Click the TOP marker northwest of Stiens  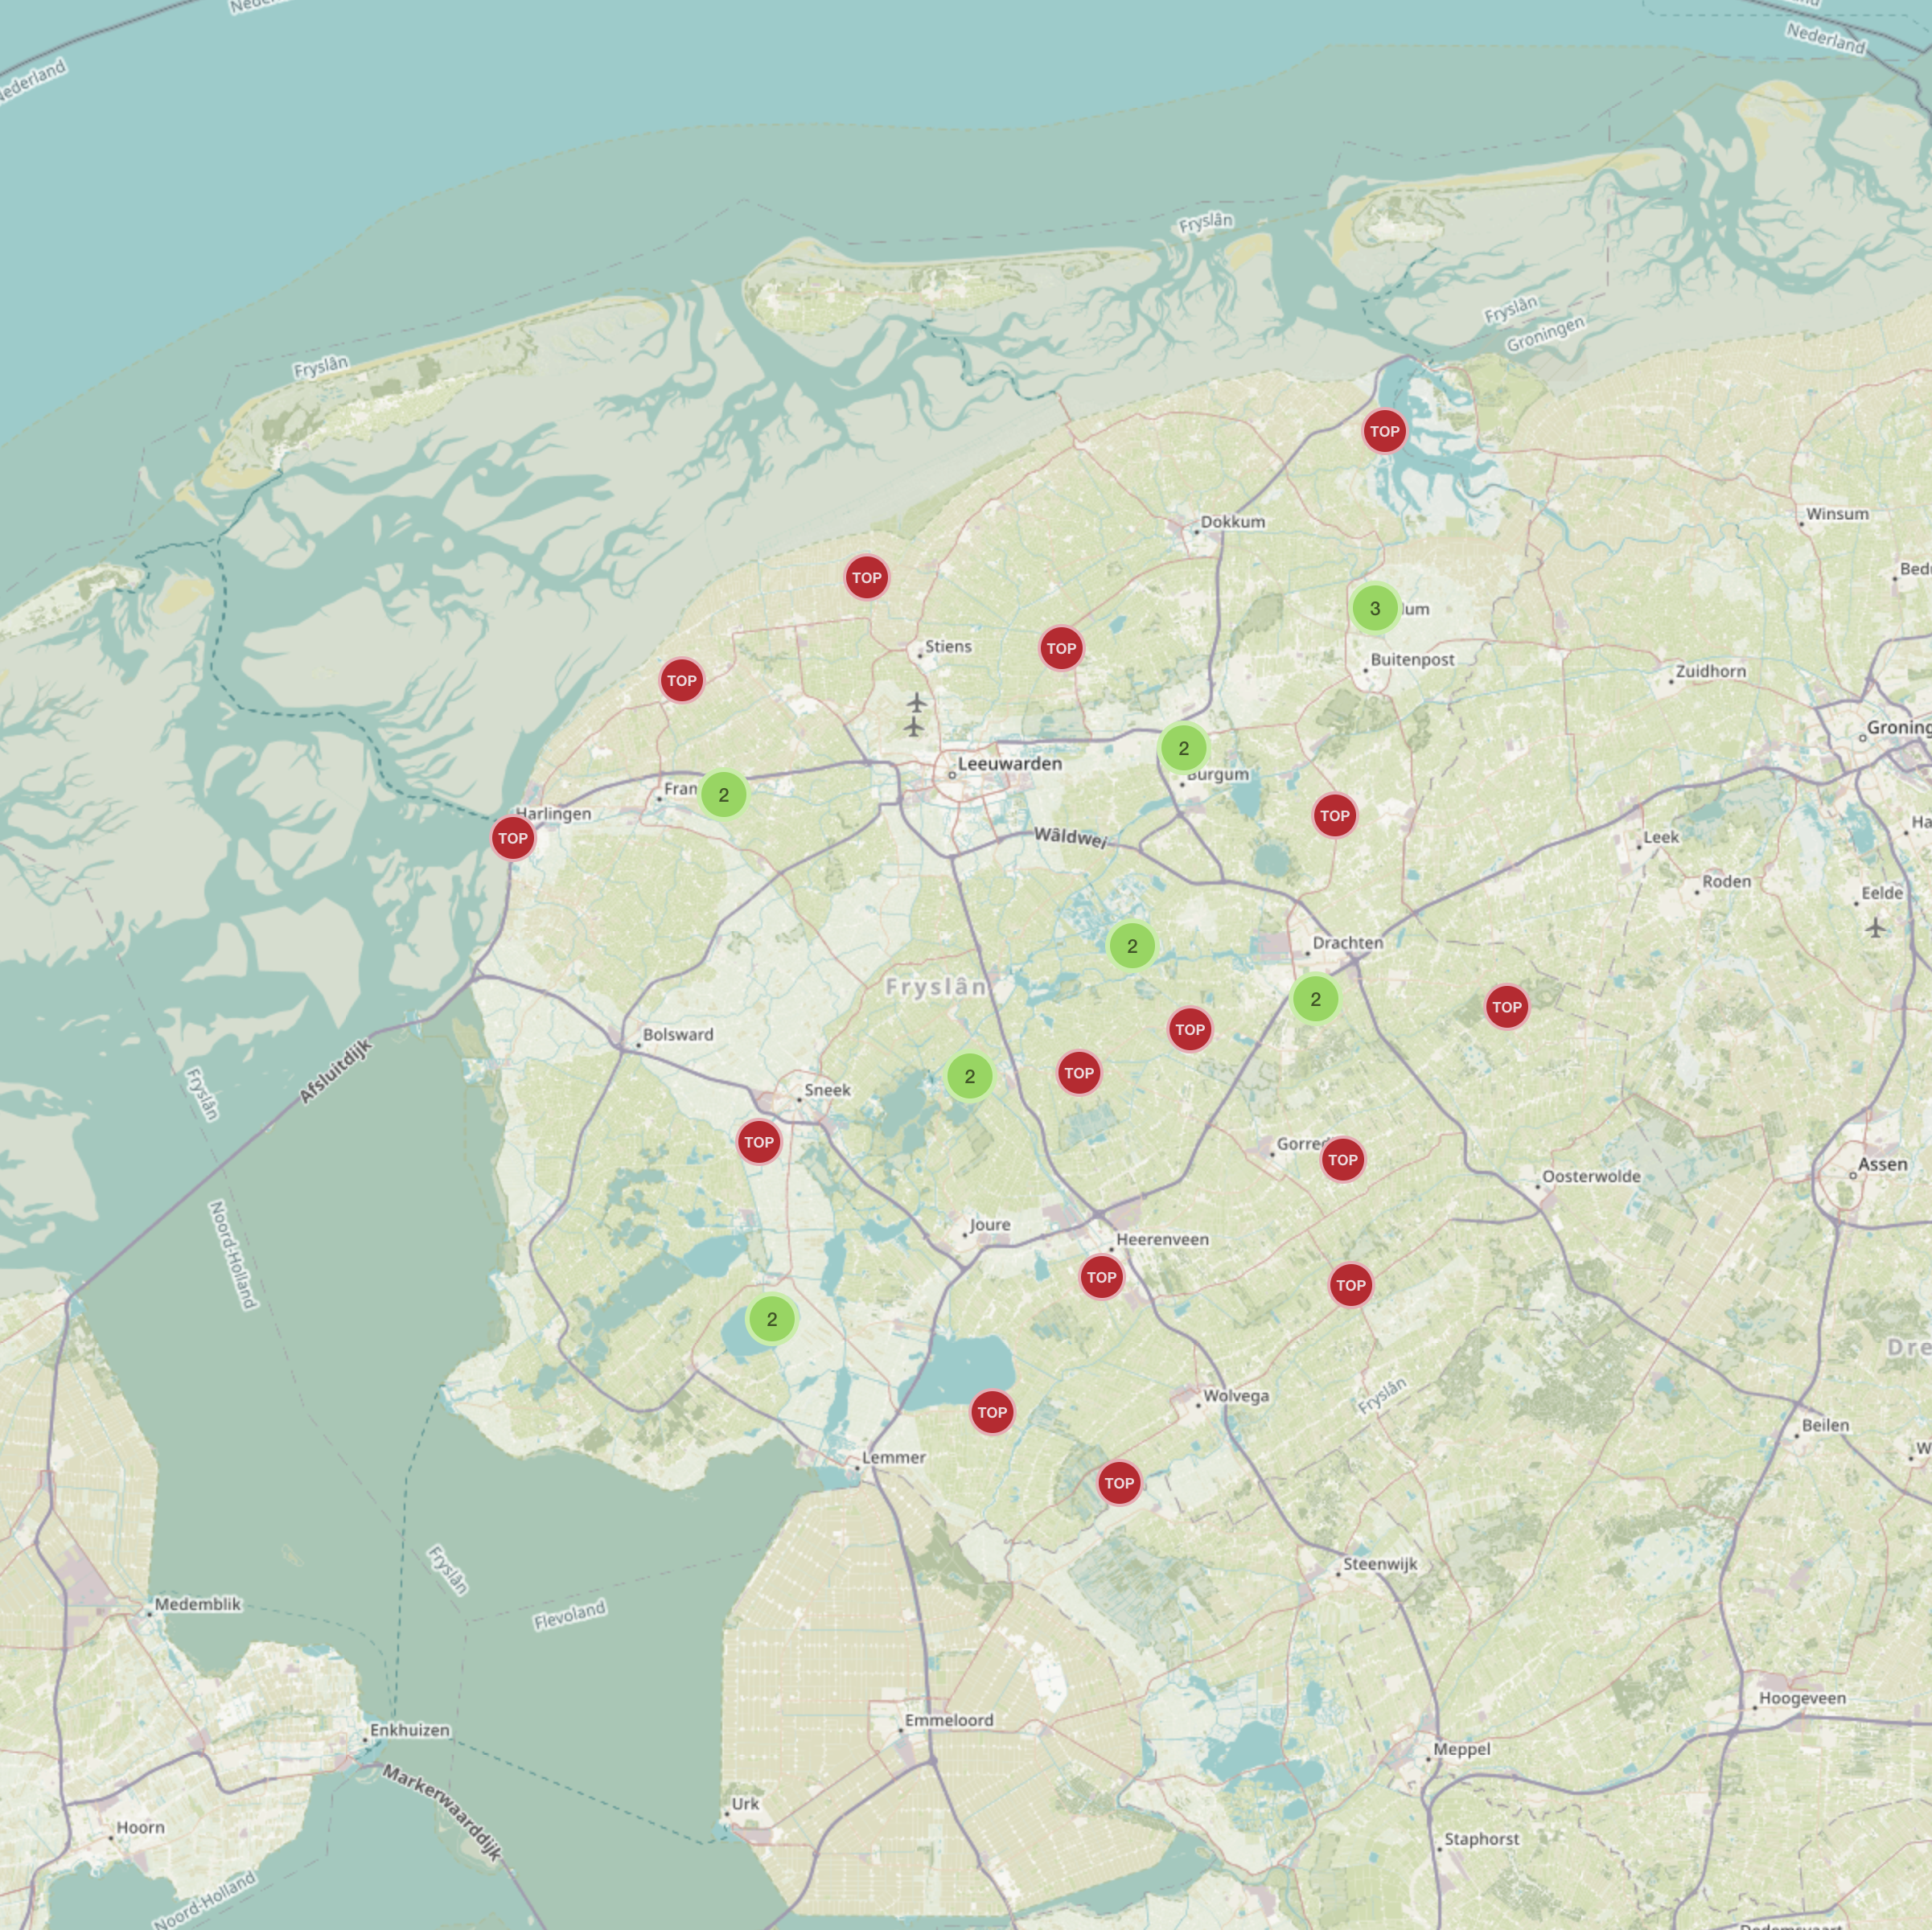[x=866, y=577]
